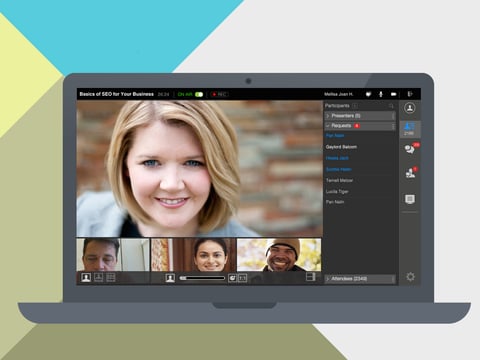Screen dimensions: 480x360
Task: Click blue name below Gaylord Balcom
Action: click(337, 158)
